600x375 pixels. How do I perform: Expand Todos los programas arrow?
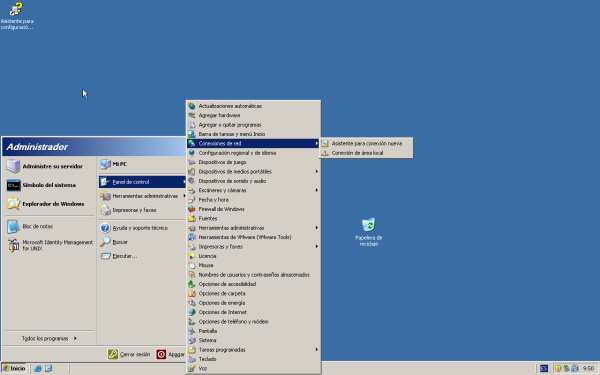pos(75,338)
